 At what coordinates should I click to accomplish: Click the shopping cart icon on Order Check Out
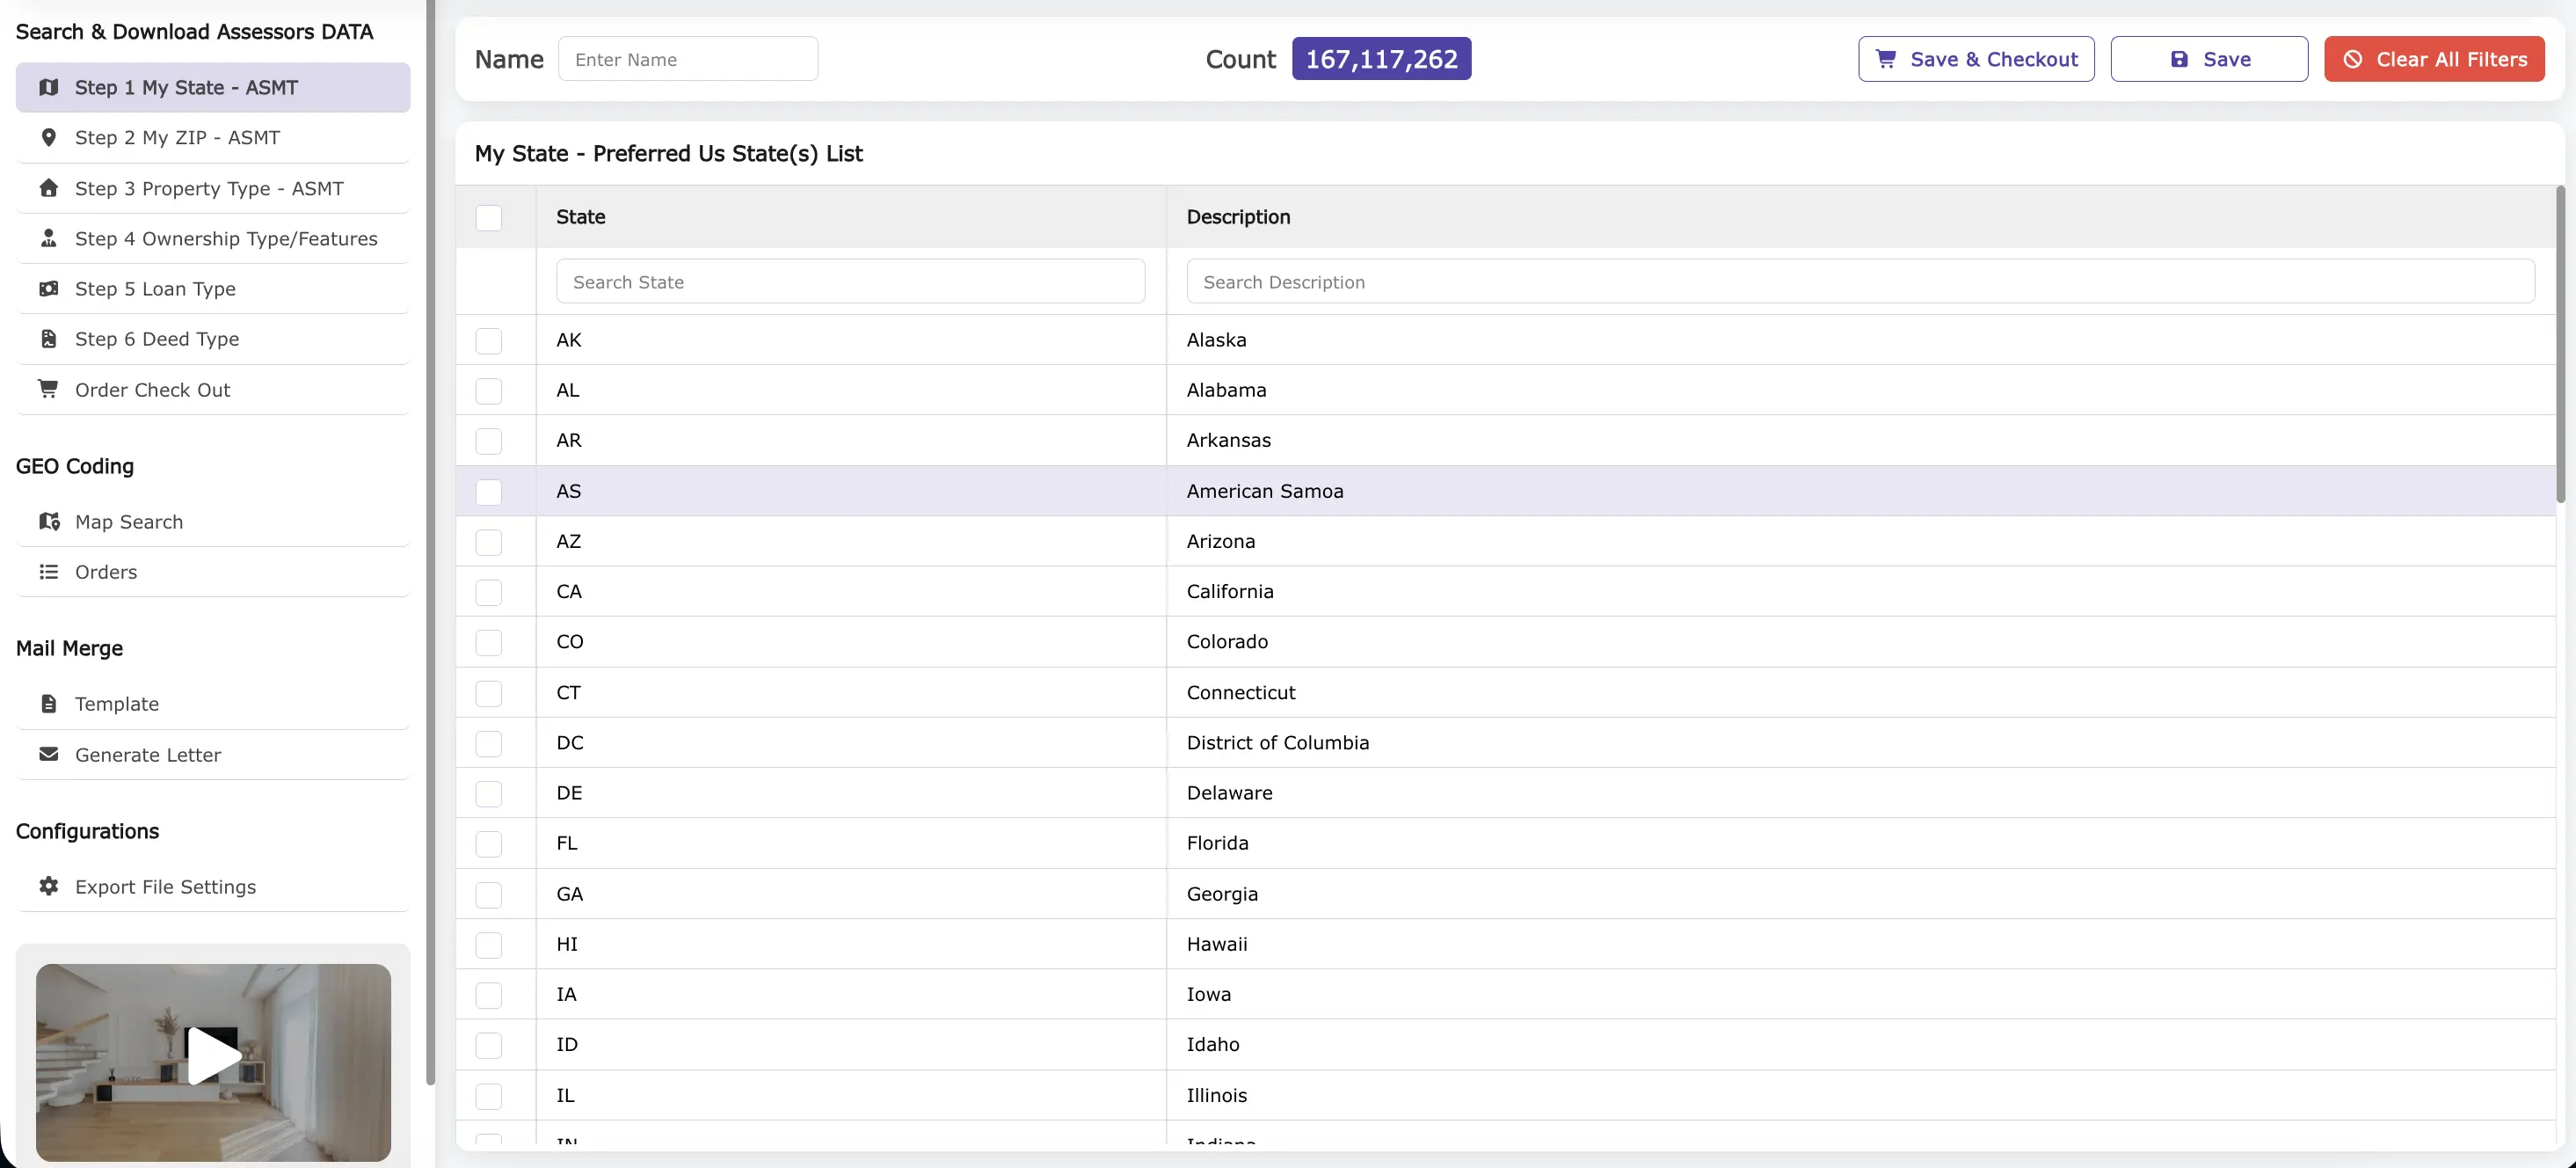tap(49, 389)
